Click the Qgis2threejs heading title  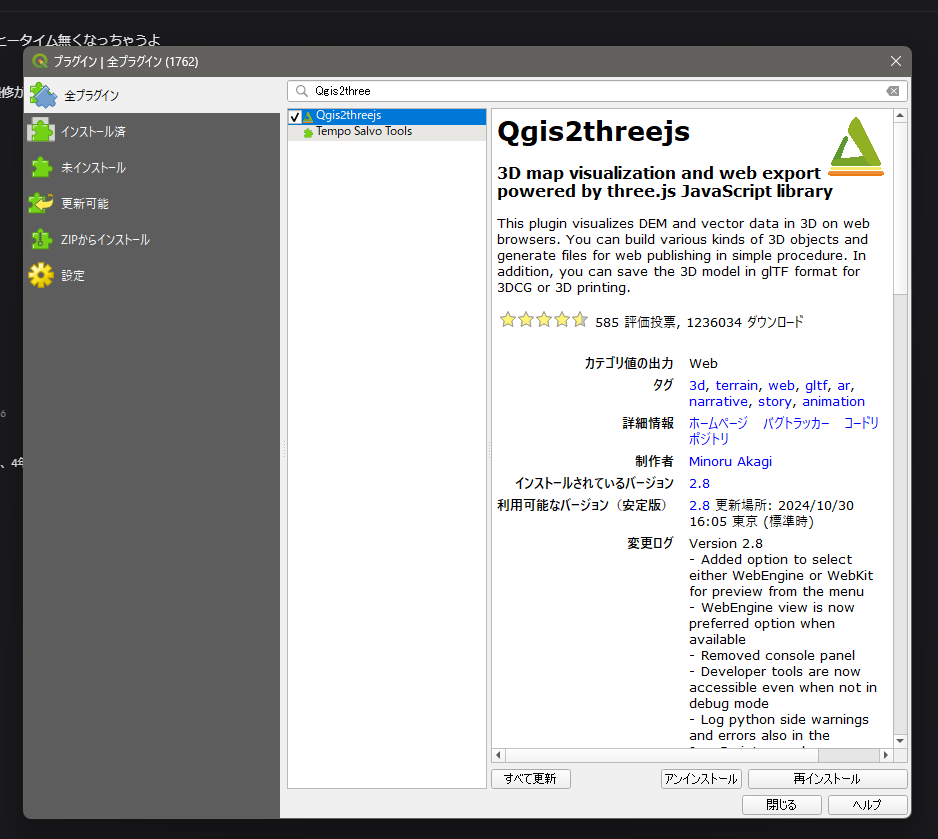tap(593, 132)
